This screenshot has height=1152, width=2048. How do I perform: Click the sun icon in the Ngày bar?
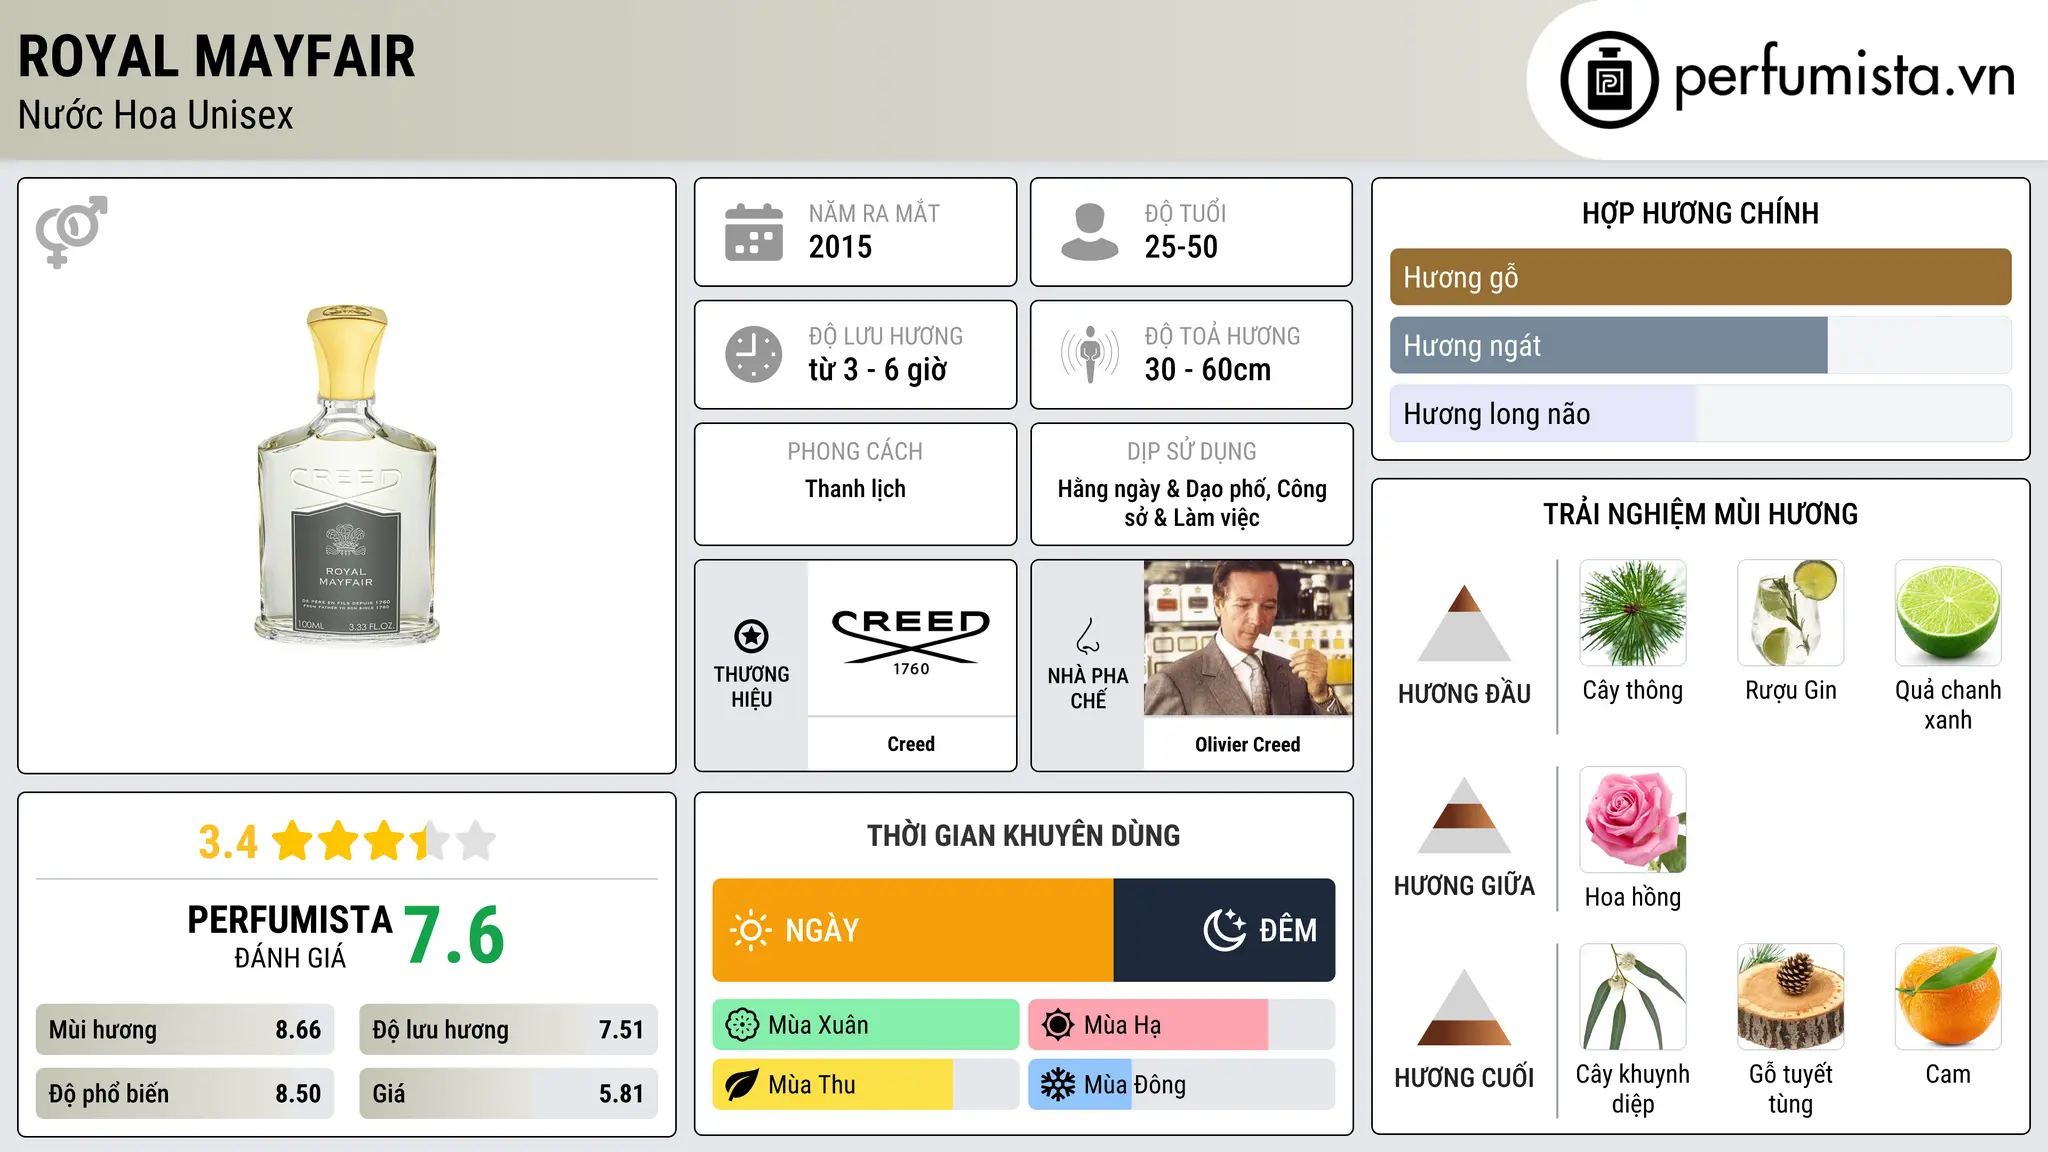pyautogui.click(x=750, y=930)
